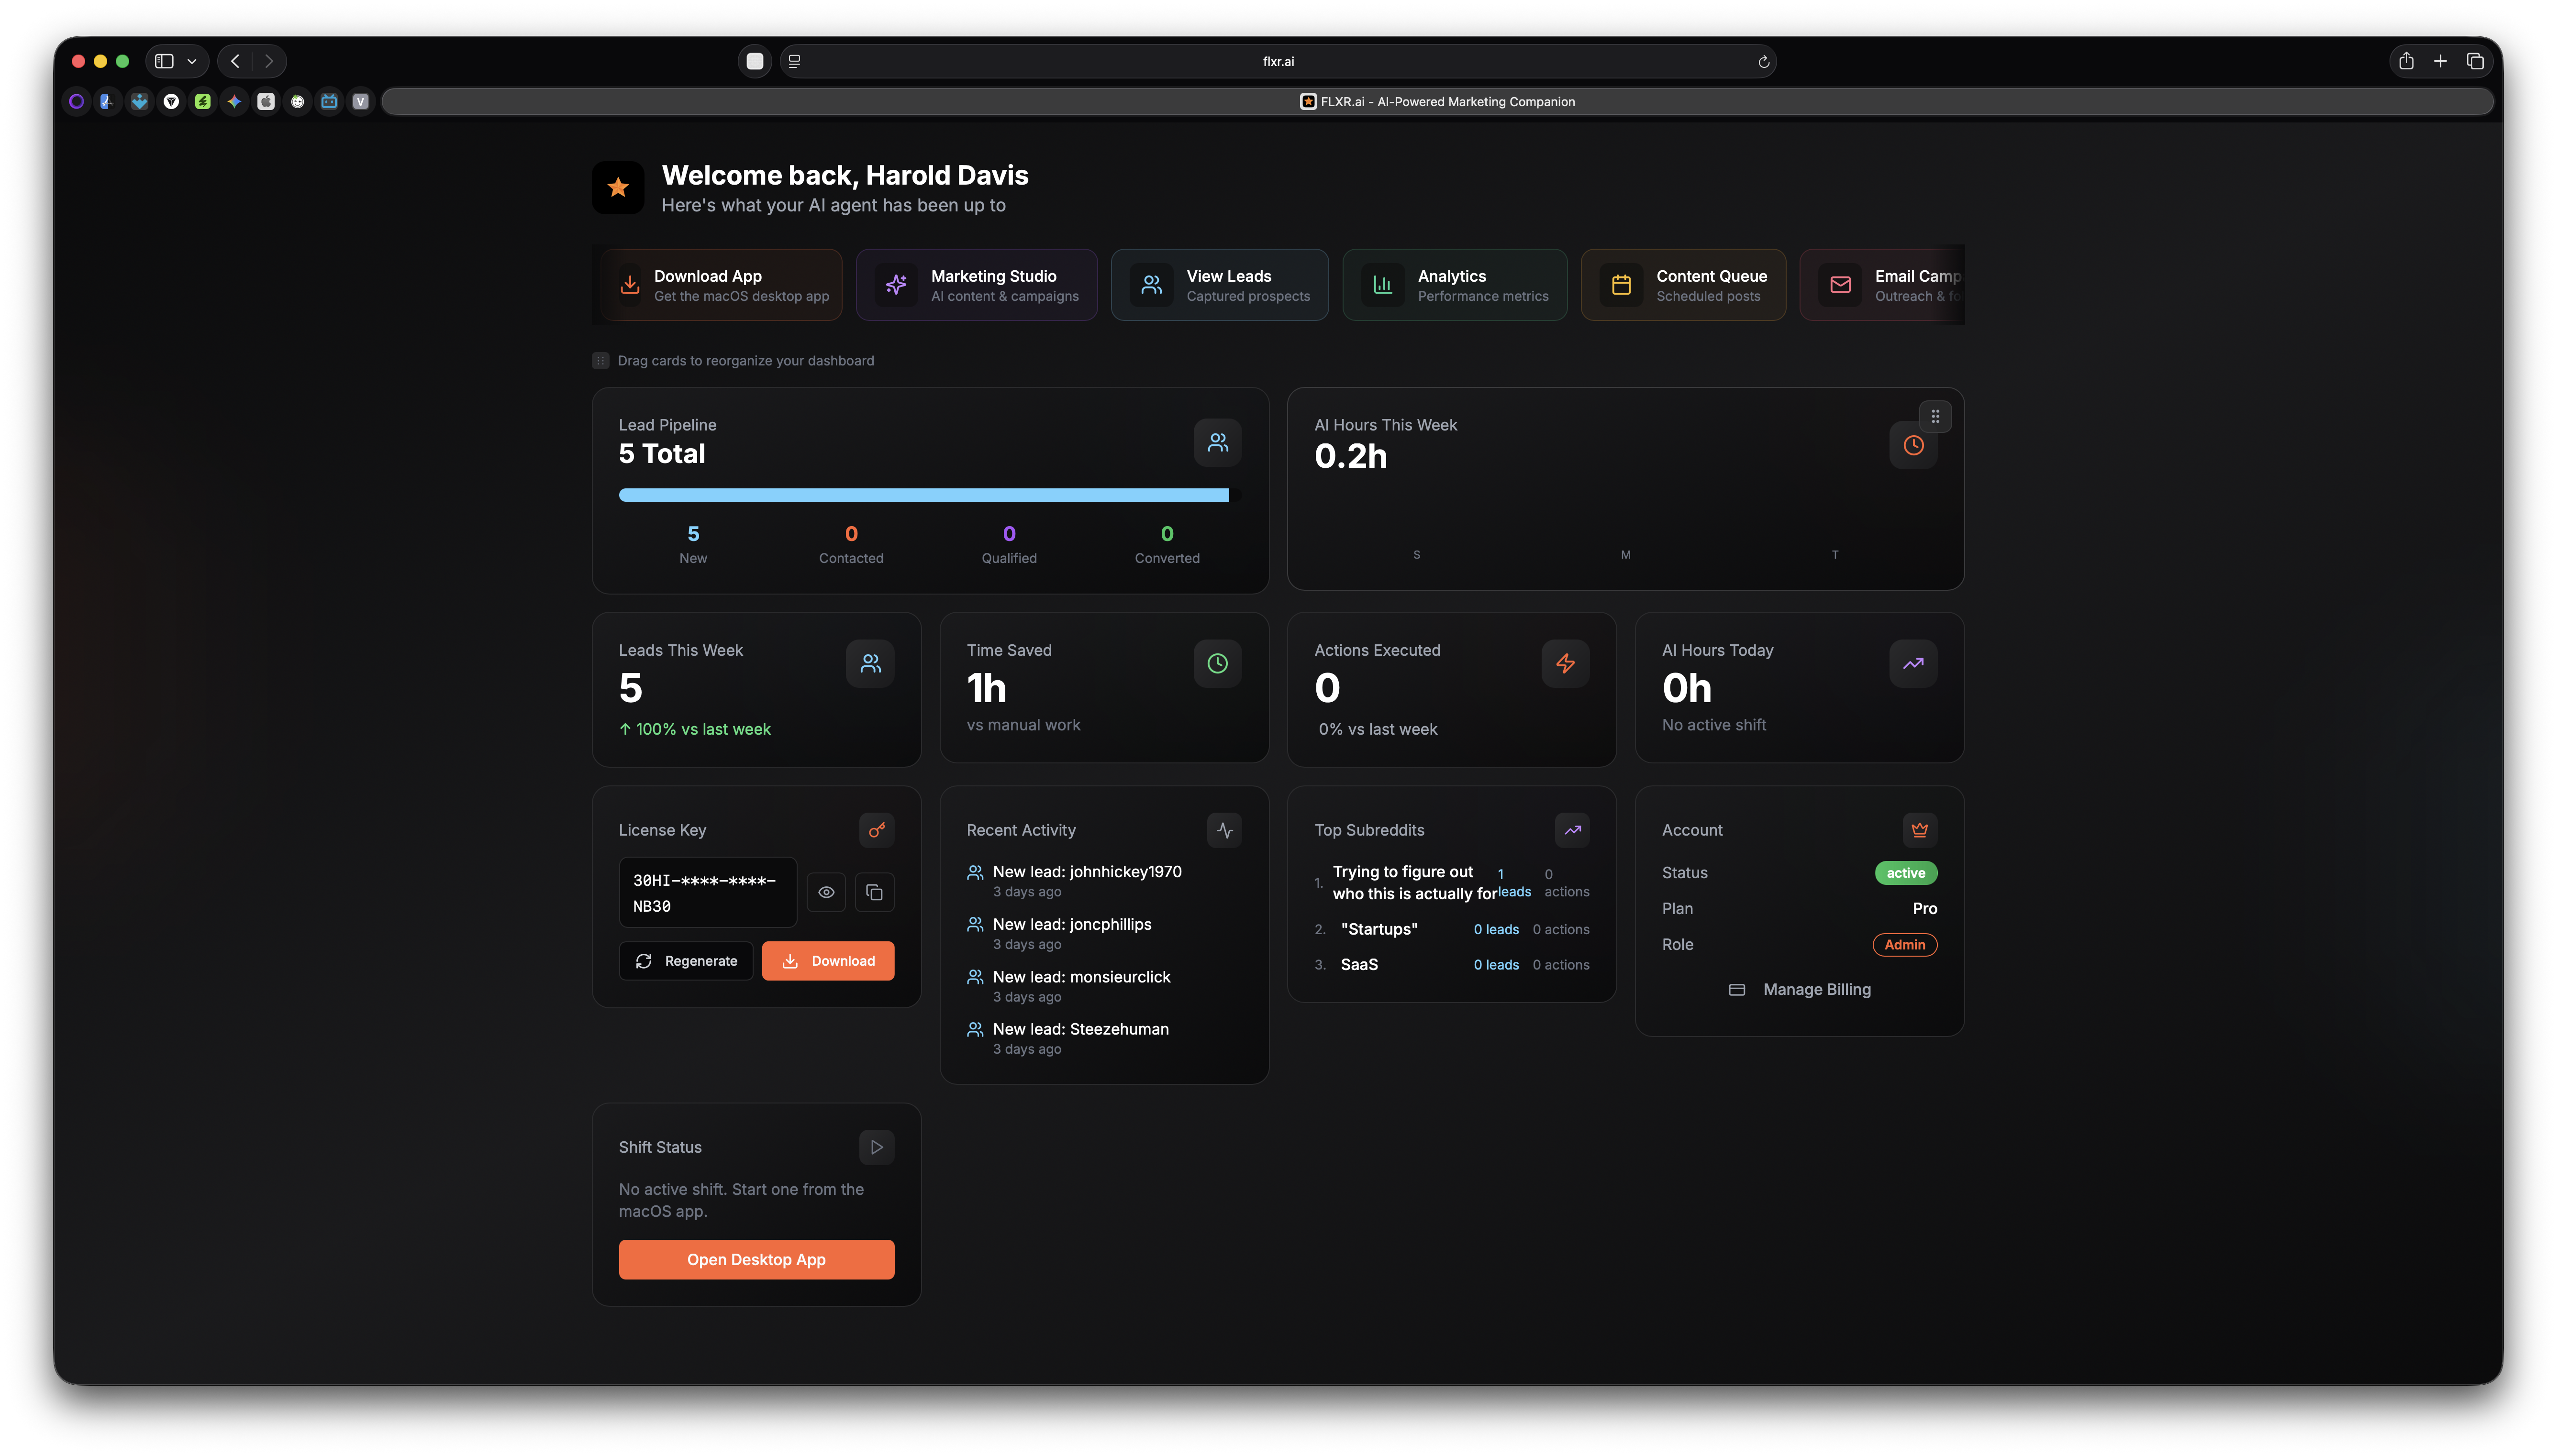
Task: Click the drag handle on AI Hours card
Action: pos(1935,416)
